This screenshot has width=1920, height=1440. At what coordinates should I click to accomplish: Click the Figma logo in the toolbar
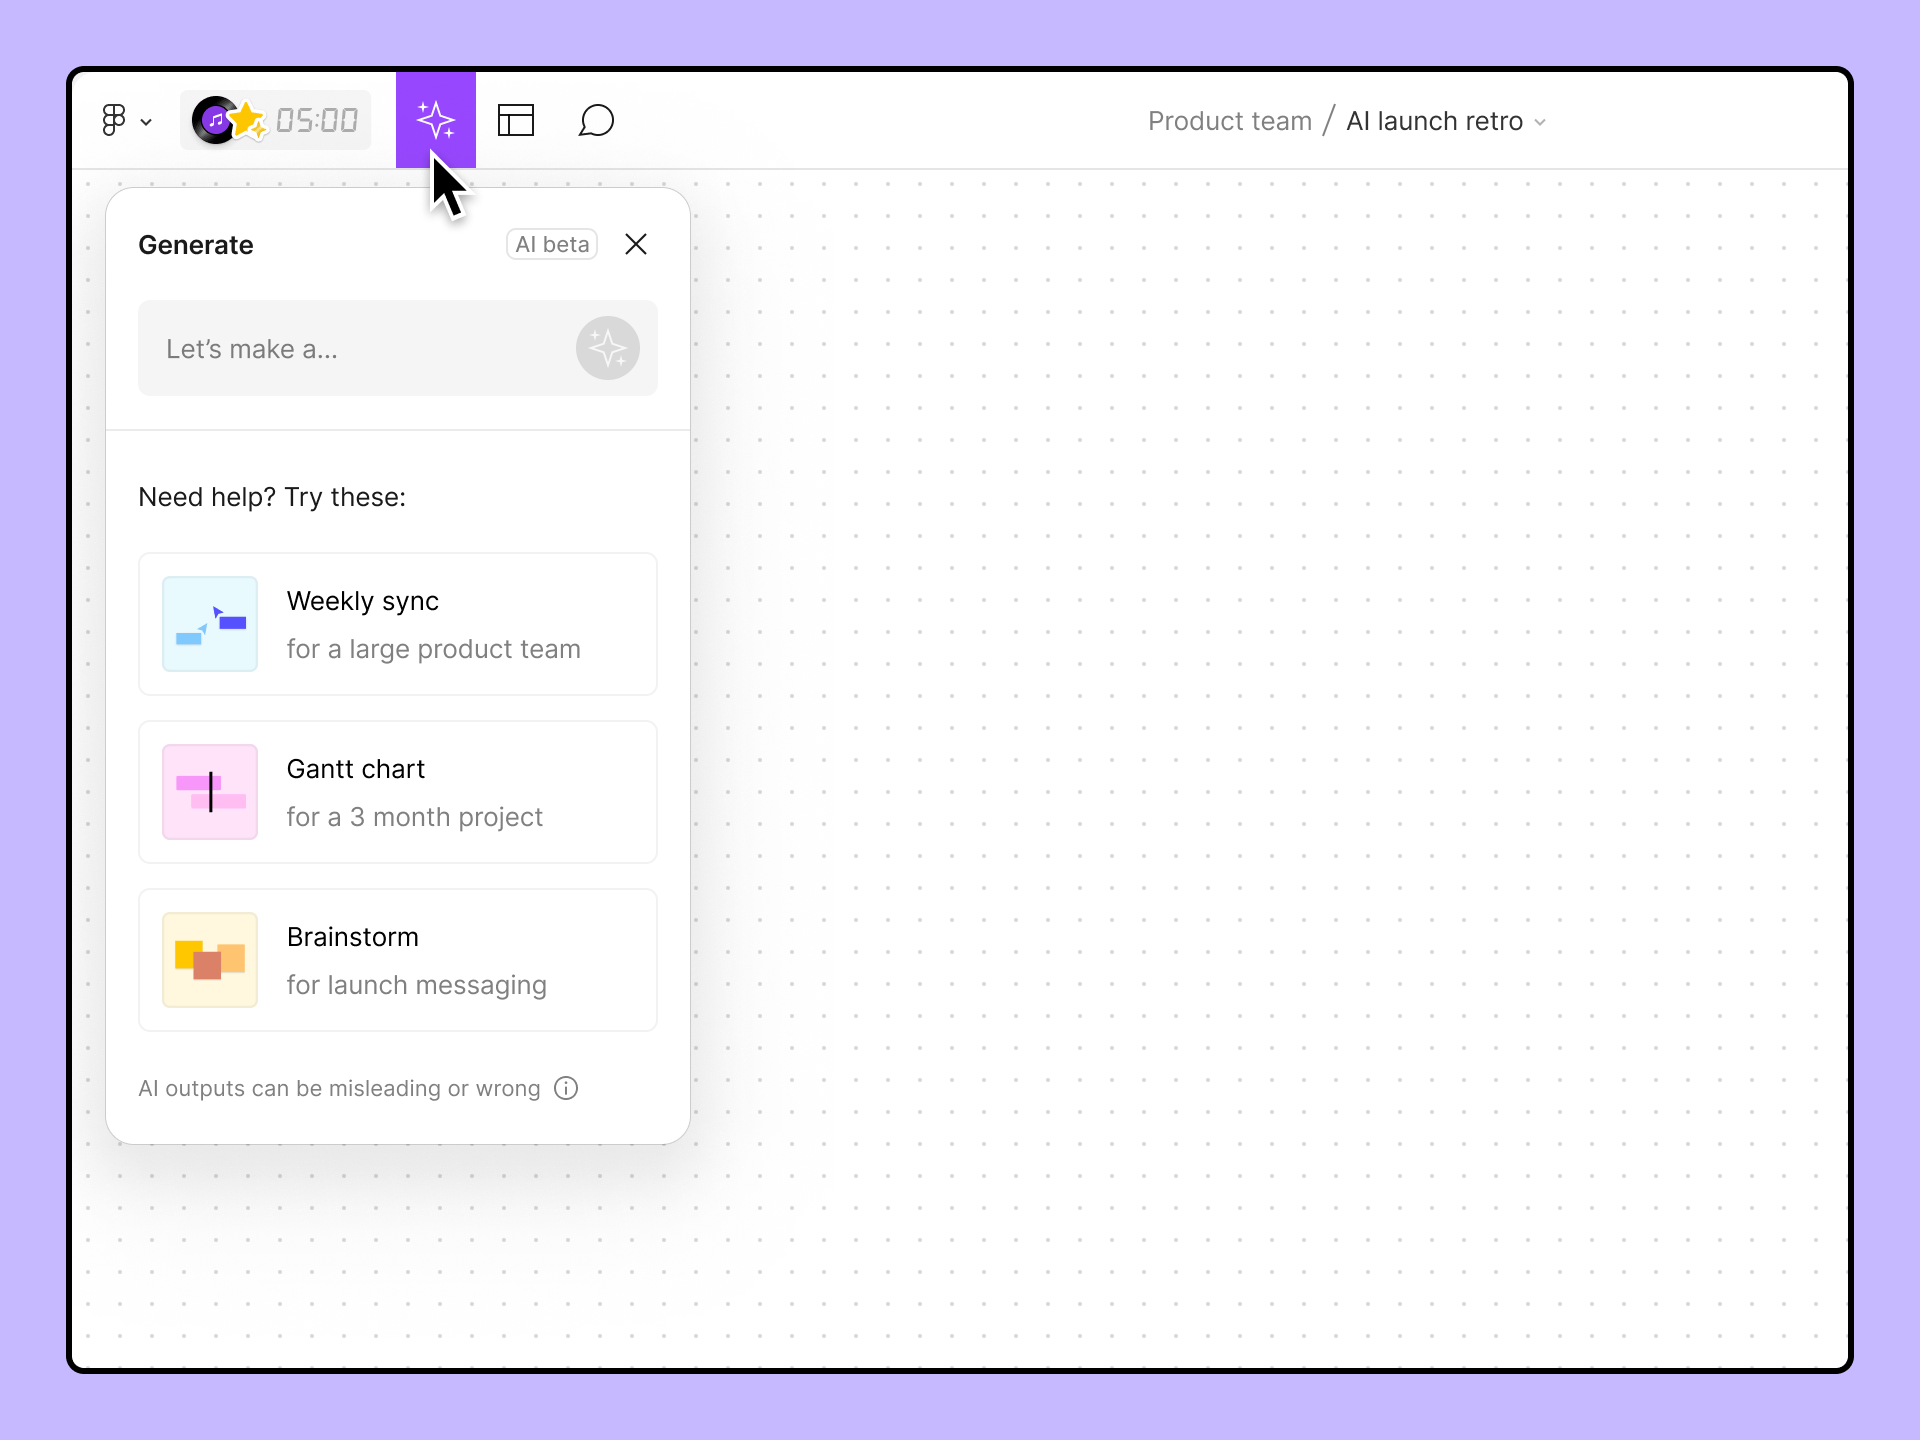112,120
